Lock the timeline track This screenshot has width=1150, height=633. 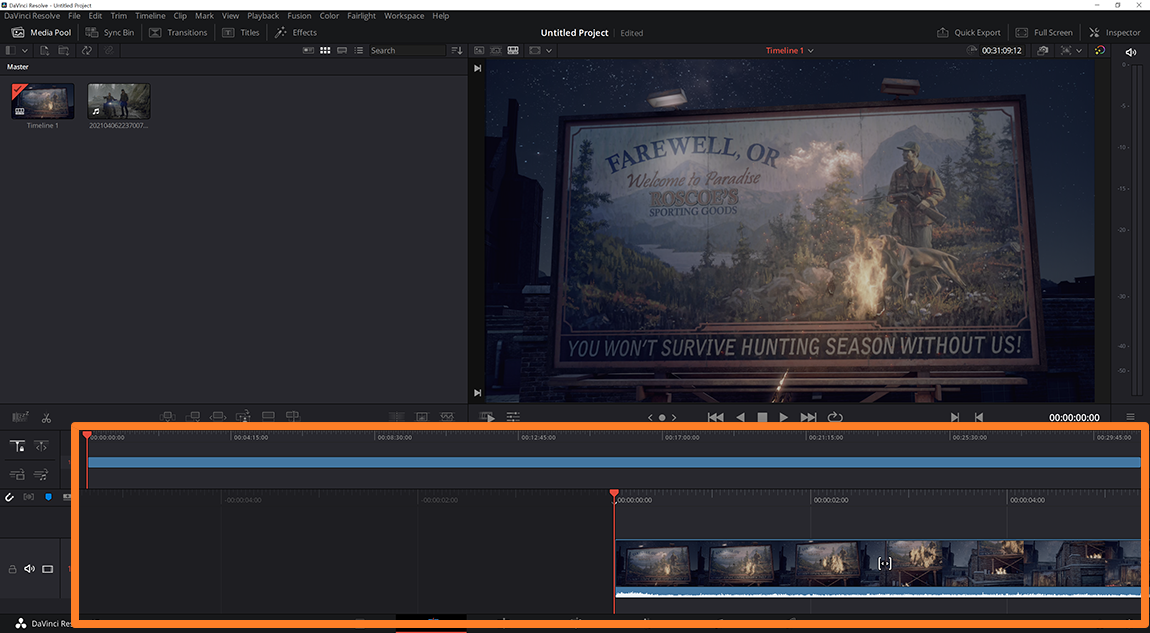click(x=12, y=568)
